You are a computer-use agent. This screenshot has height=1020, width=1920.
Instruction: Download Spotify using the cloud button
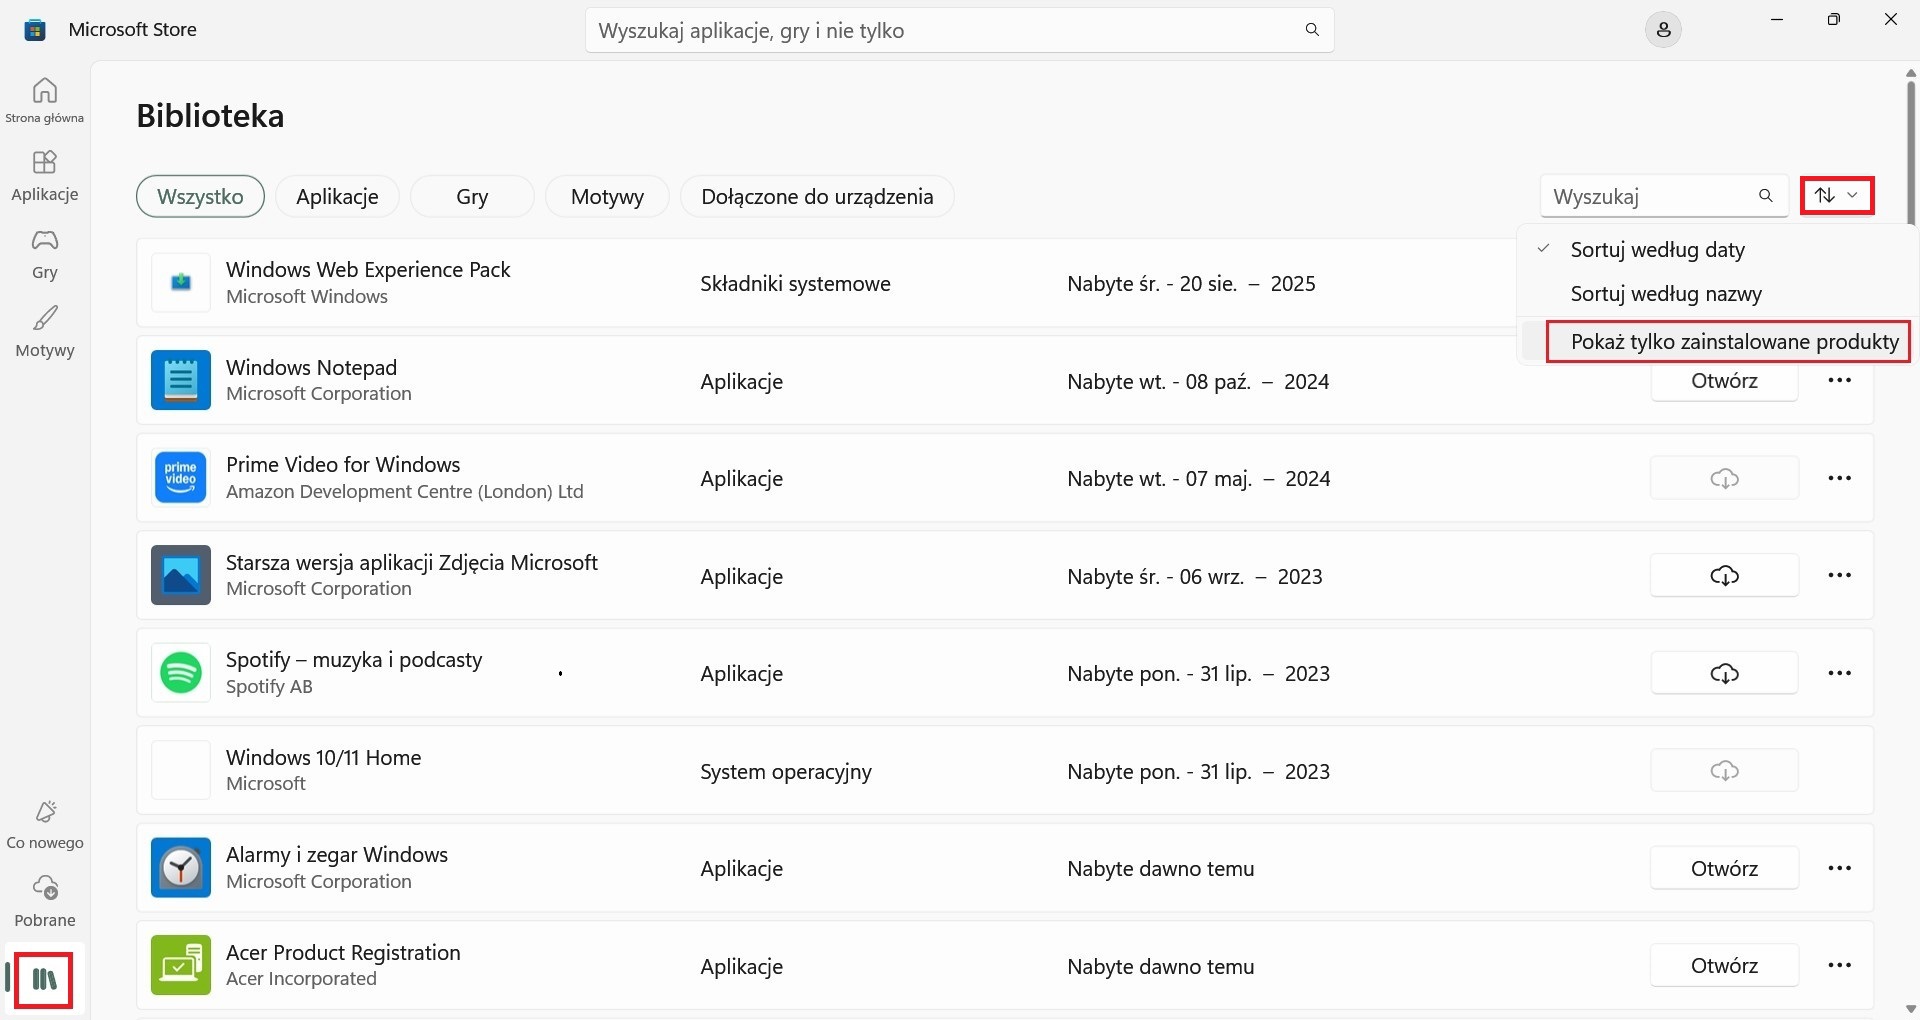1724,674
